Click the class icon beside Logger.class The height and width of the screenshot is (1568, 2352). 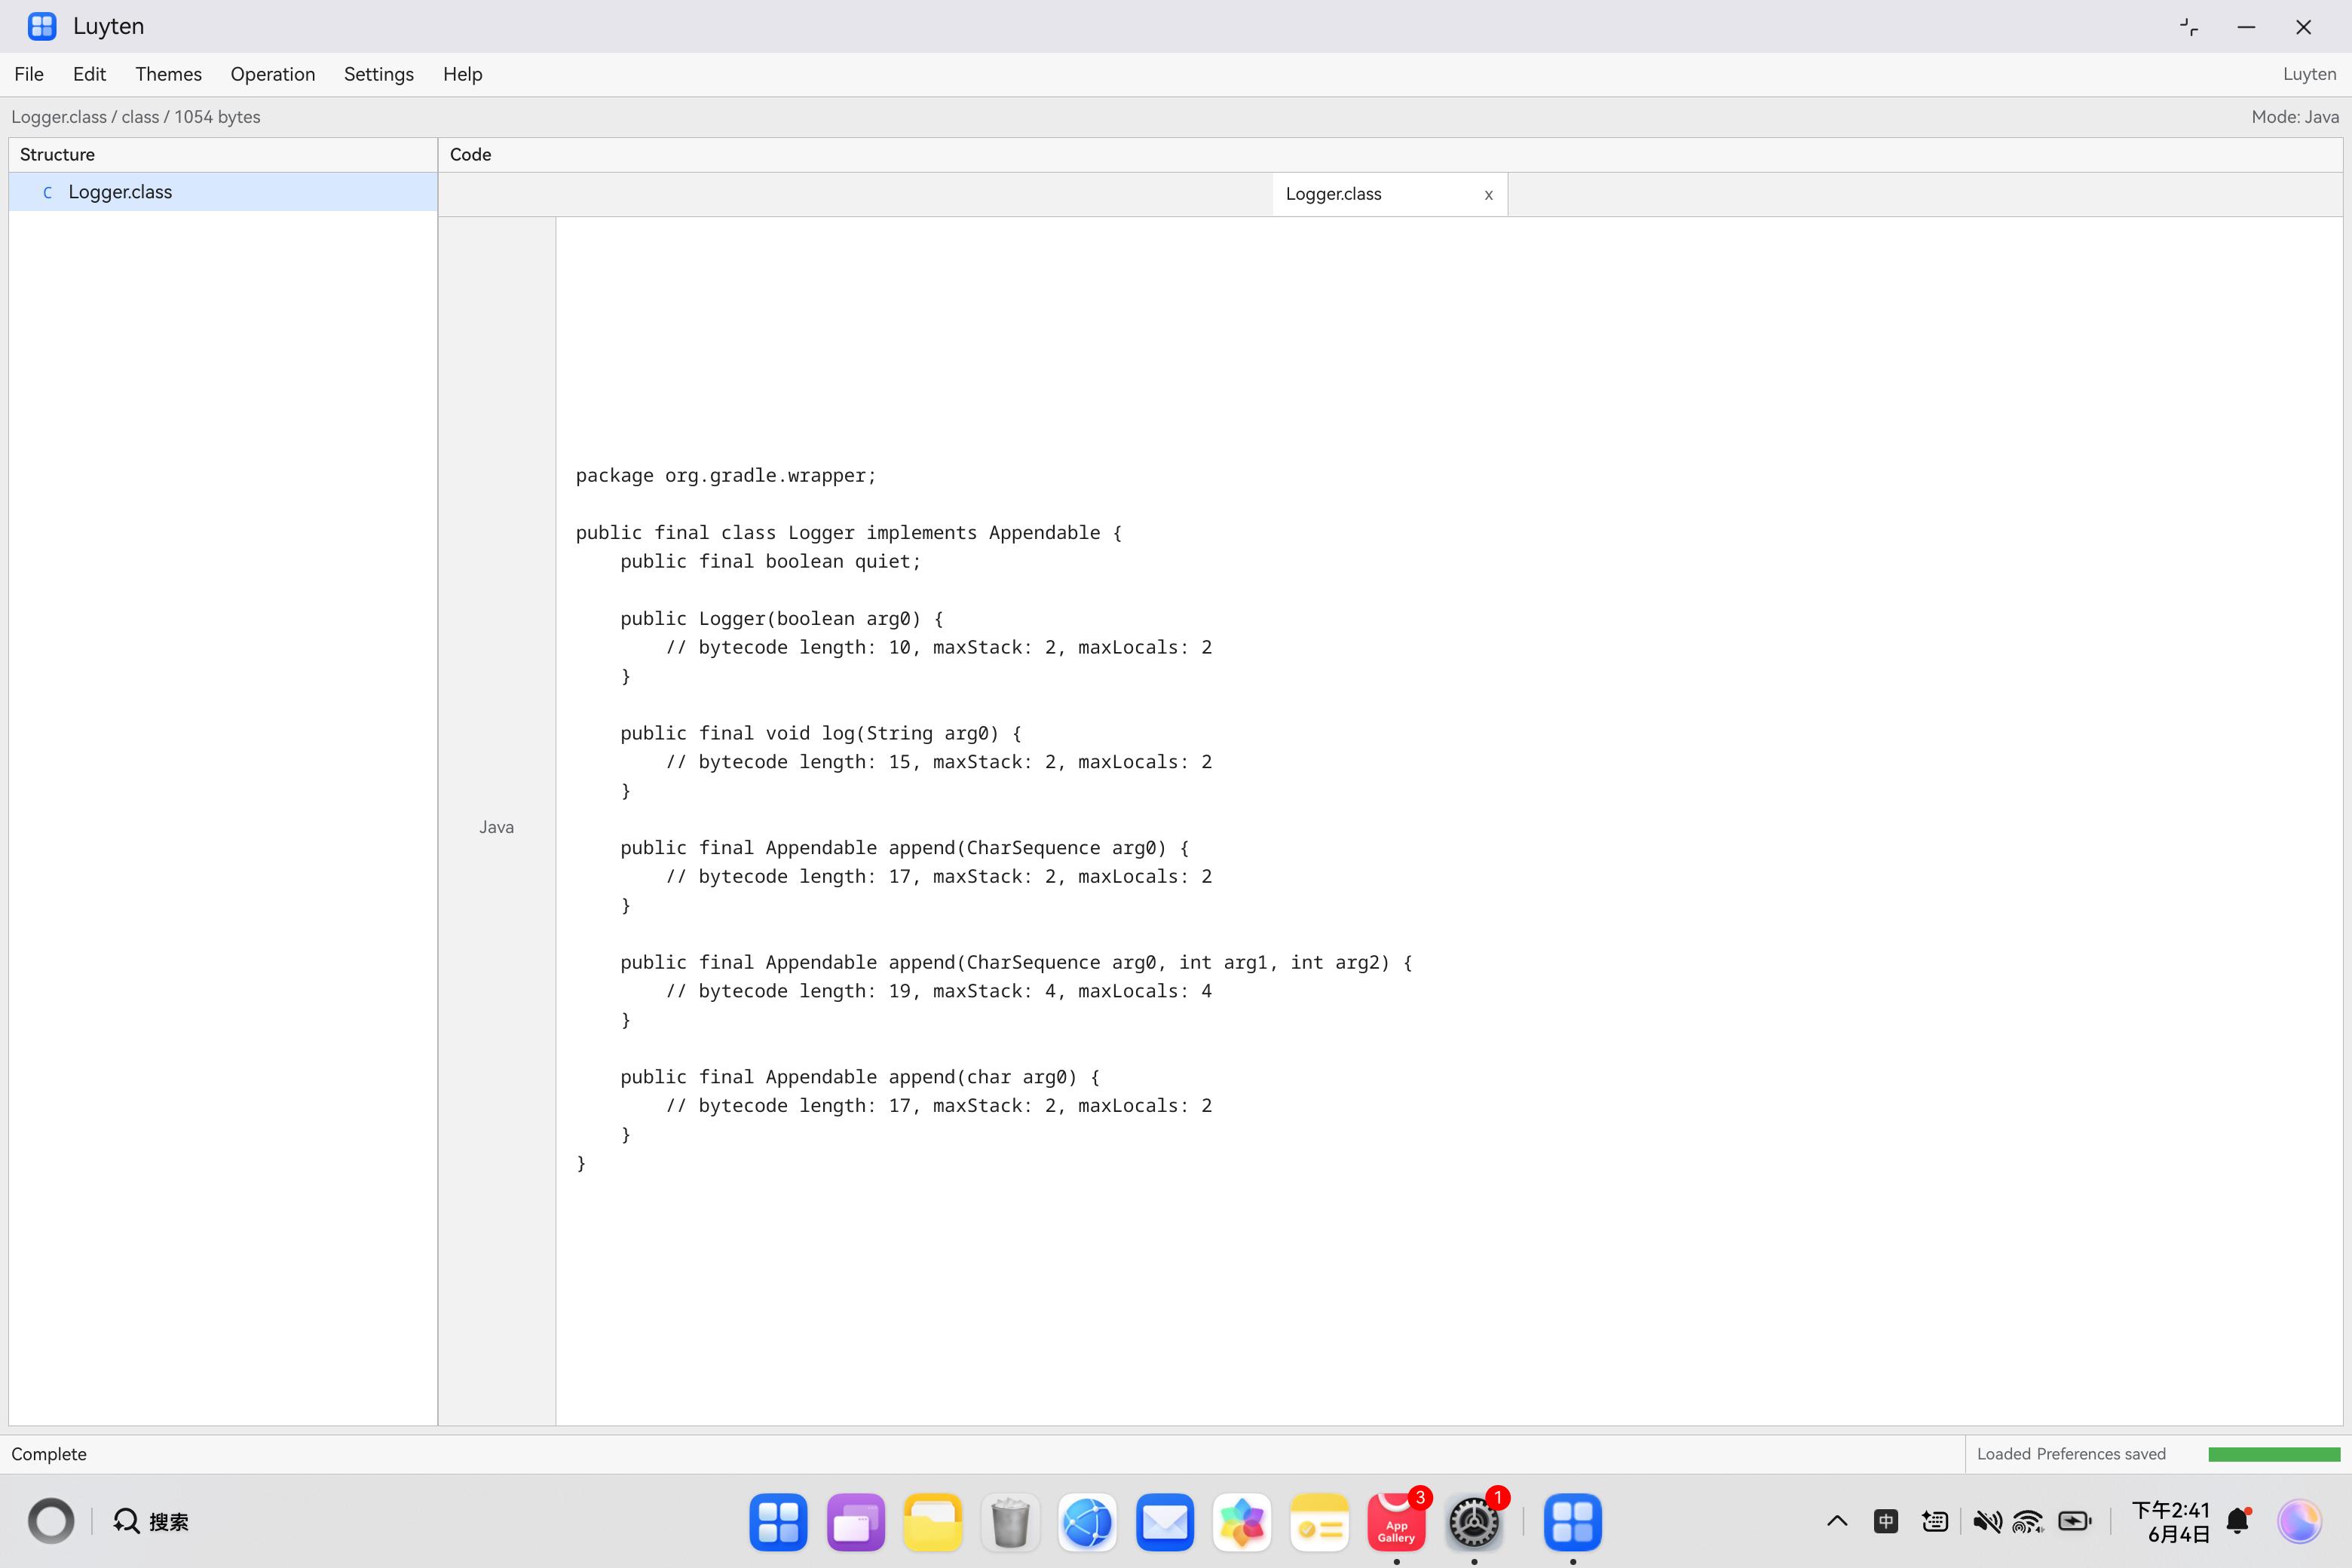pyautogui.click(x=47, y=192)
